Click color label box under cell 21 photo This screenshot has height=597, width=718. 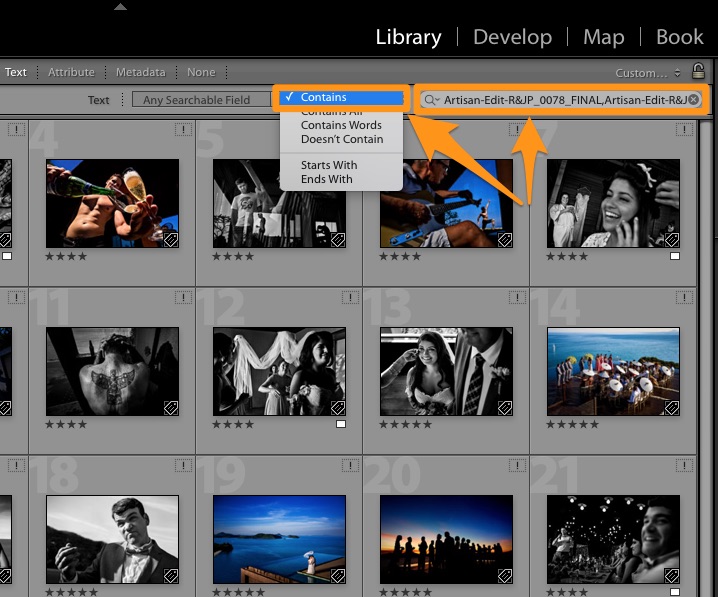pos(675,592)
